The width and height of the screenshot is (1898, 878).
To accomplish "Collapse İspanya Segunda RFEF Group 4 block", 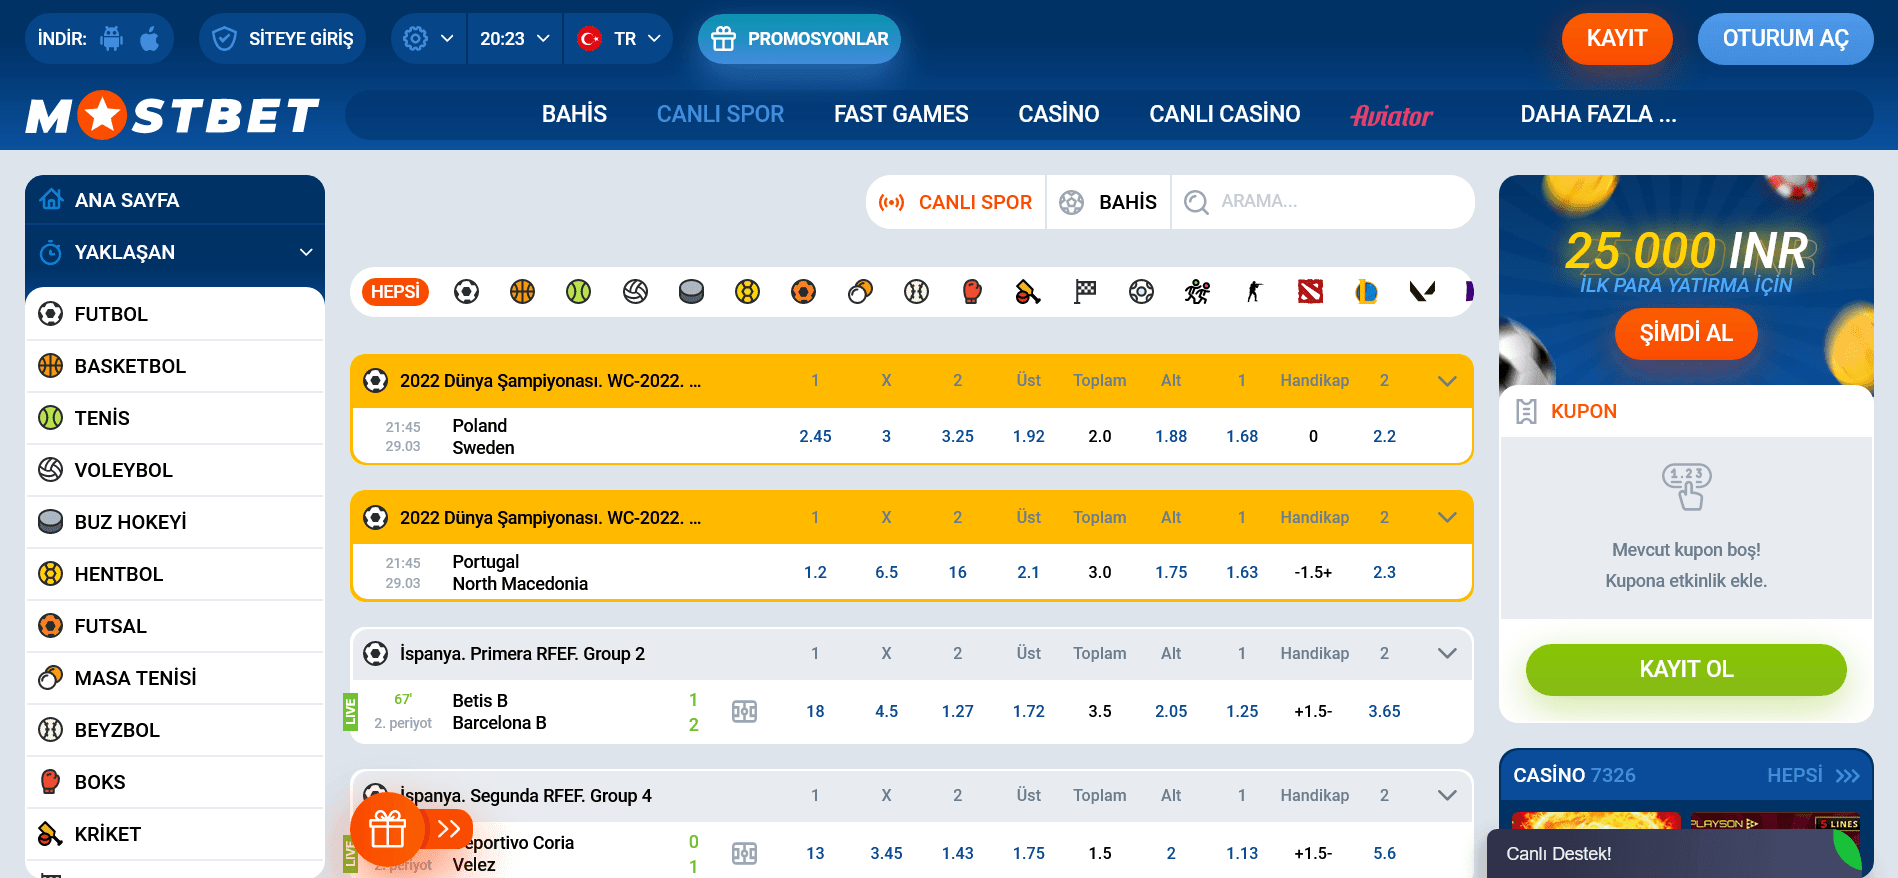I will point(1446,795).
